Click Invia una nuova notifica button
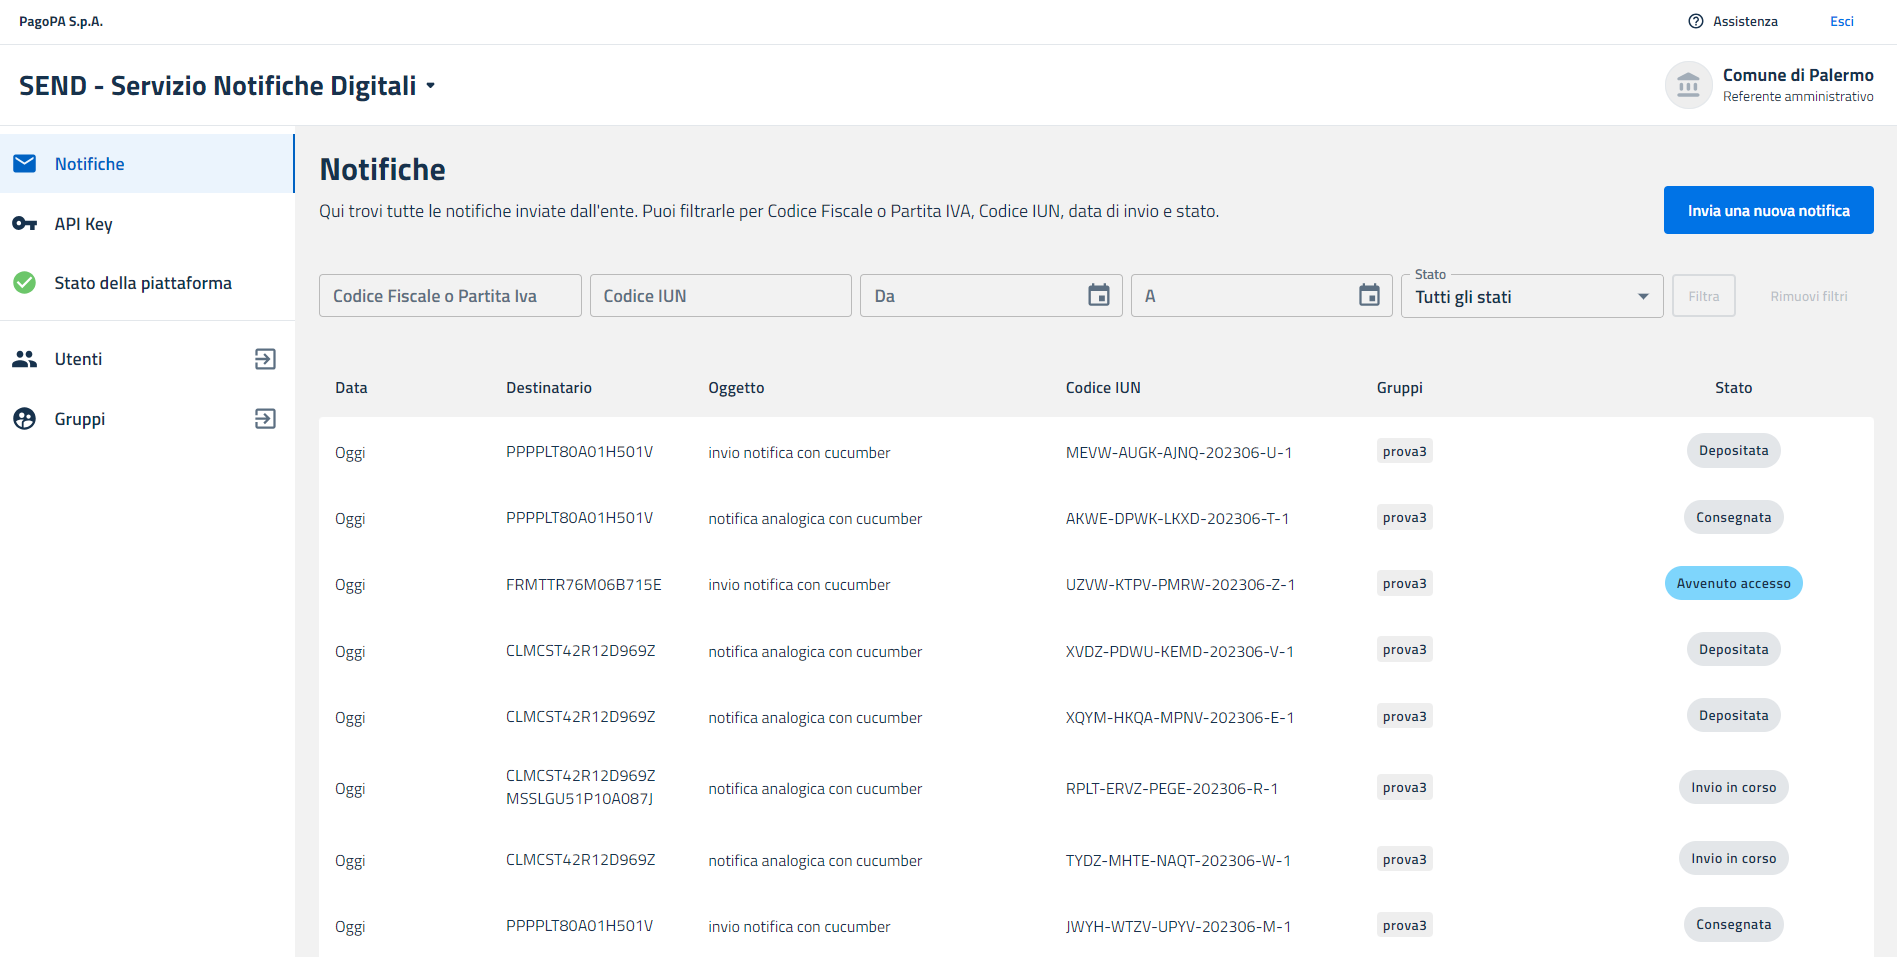This screenshot has height=957, width=1897. [1768, 210]
